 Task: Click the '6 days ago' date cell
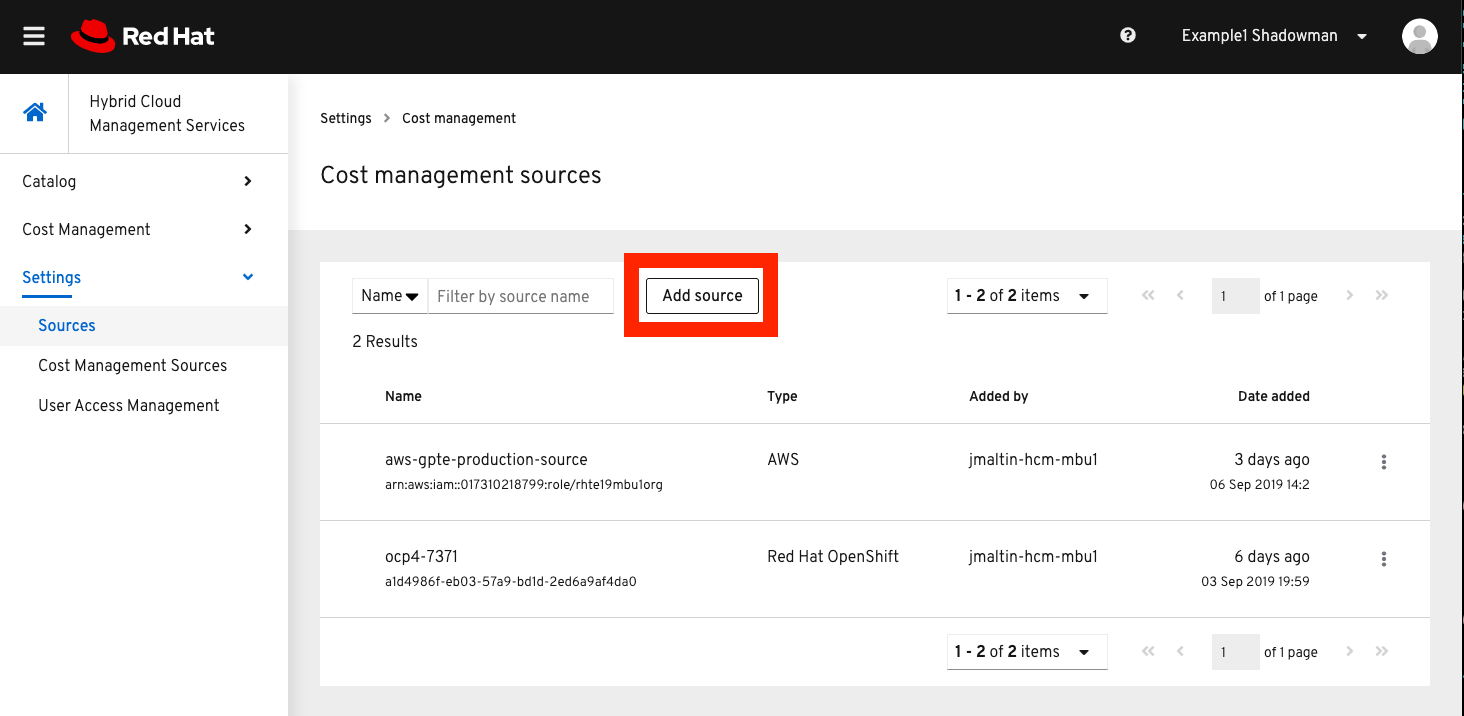point(1272,557)
